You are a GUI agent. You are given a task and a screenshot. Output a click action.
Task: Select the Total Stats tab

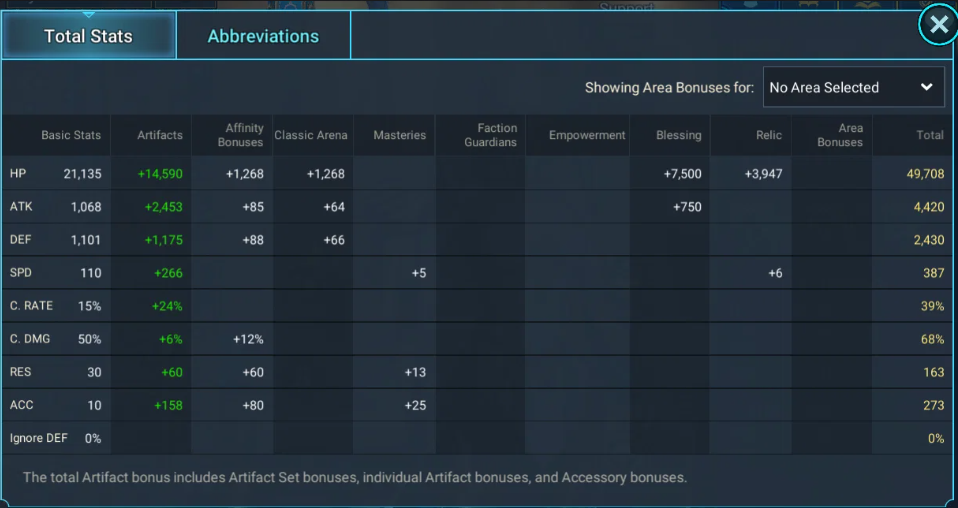click(x=89, y=36)
